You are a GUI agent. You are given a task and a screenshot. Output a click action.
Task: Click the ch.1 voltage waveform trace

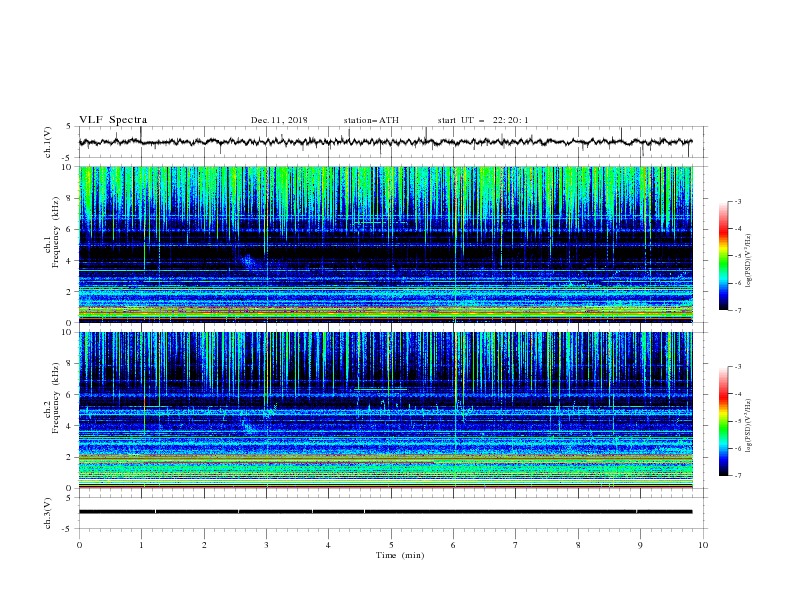(x=385, y=142)
